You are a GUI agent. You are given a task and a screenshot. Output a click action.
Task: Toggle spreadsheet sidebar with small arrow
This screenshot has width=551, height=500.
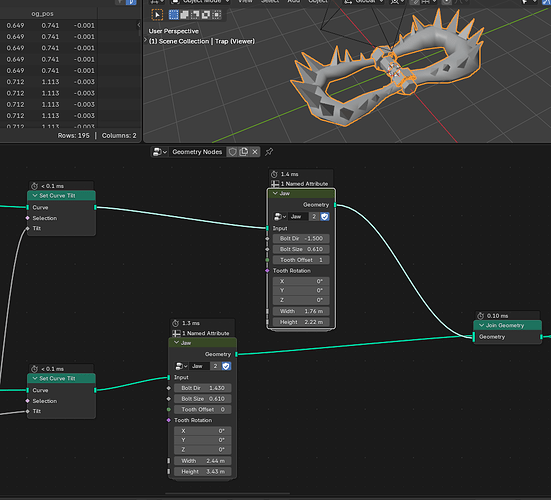coord(139,25)
